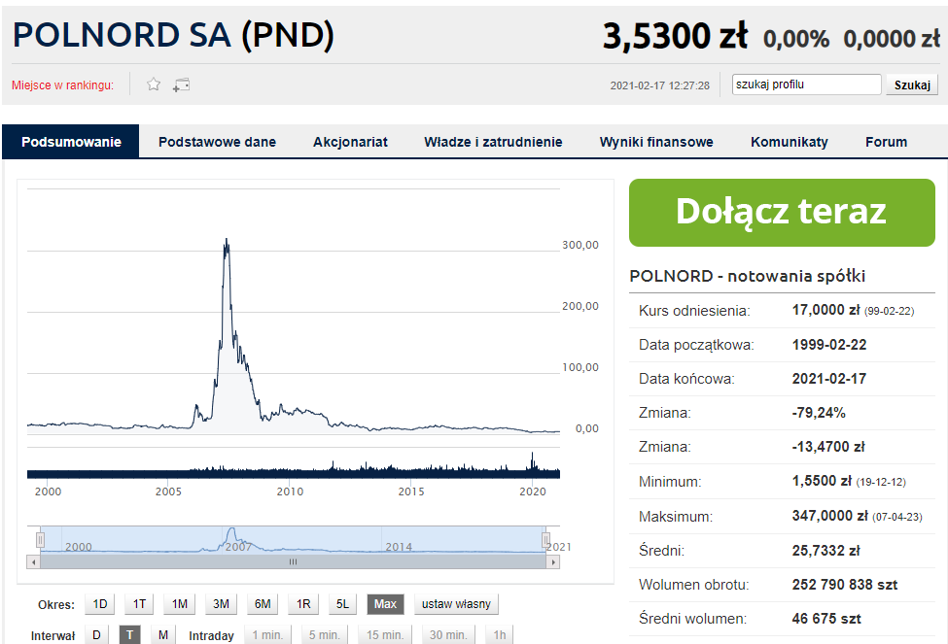
Task: Set interval to D (daily)
Action: pos(96,635)
